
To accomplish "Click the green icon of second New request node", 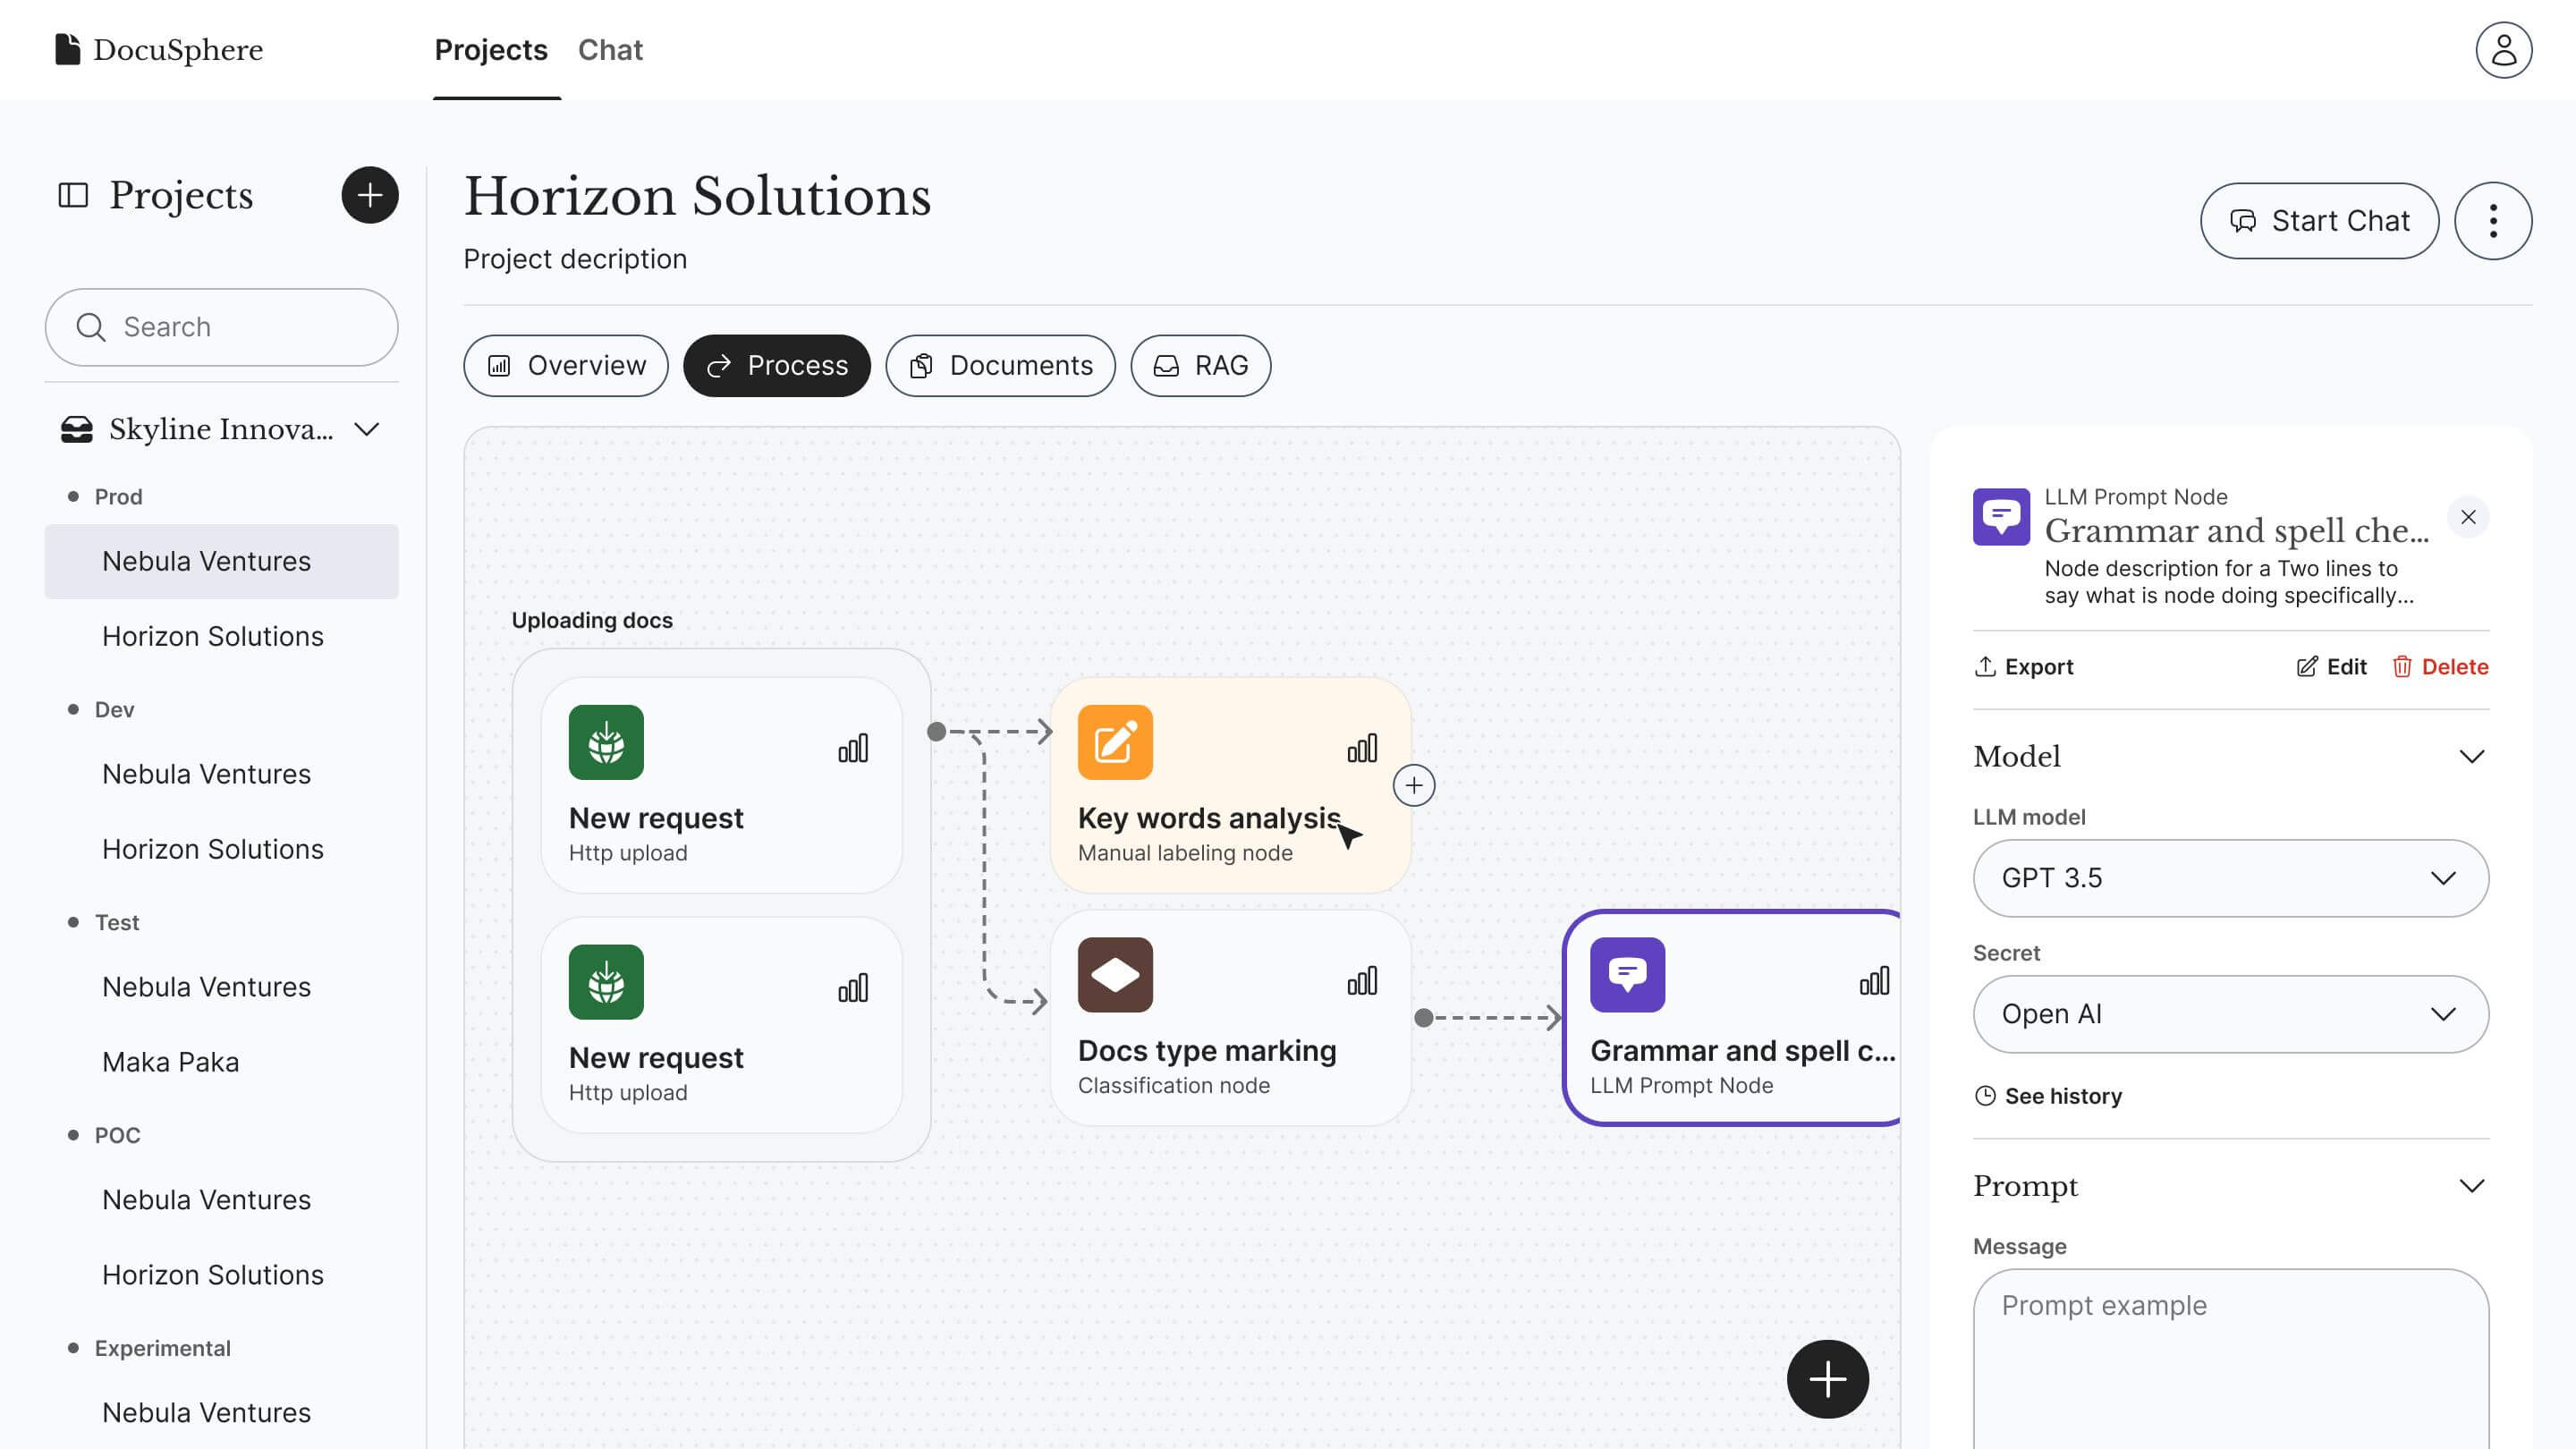I will point(606,982).
